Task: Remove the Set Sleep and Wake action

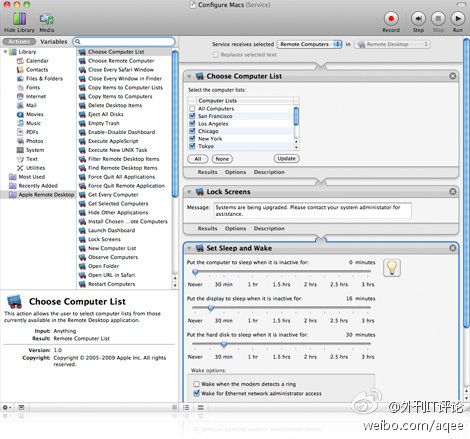Action: tap(453, 248)
